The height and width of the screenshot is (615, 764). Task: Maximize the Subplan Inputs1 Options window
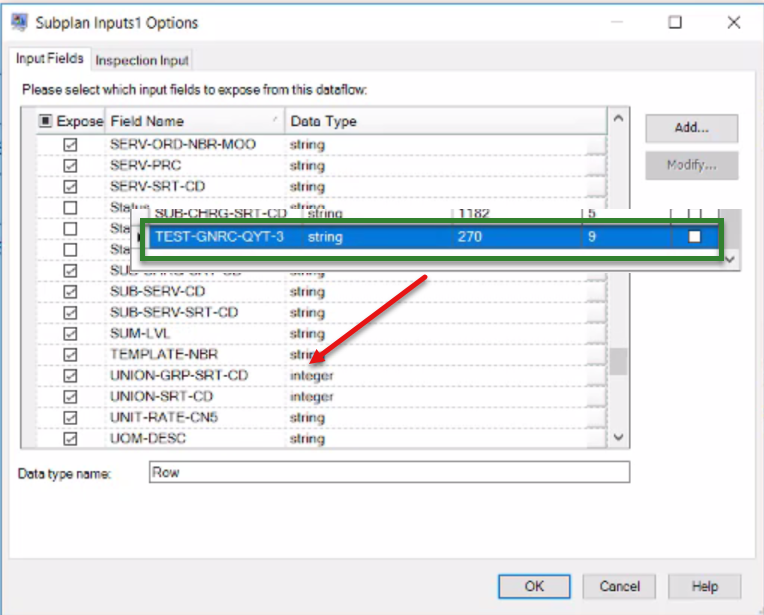point(675,22)
